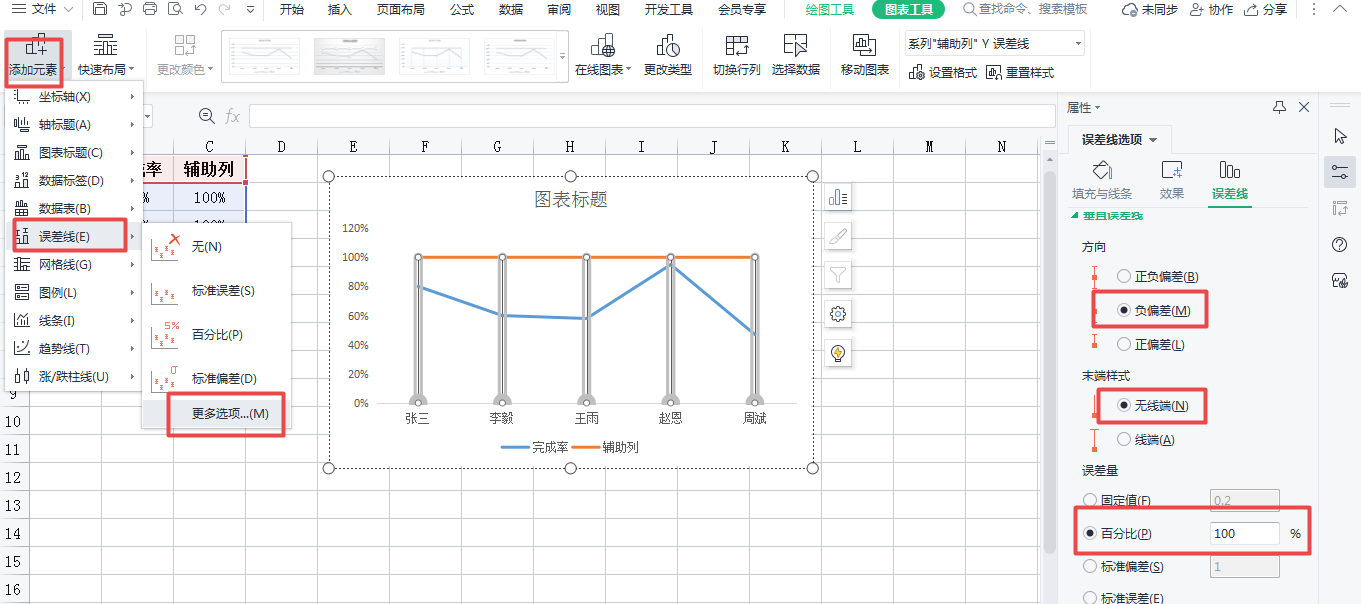Image resolution: width=1361 pixels, height=604 pixels.
Task: Click the selection arrow icon in sidebar
Action: [x=1340, y=136]
